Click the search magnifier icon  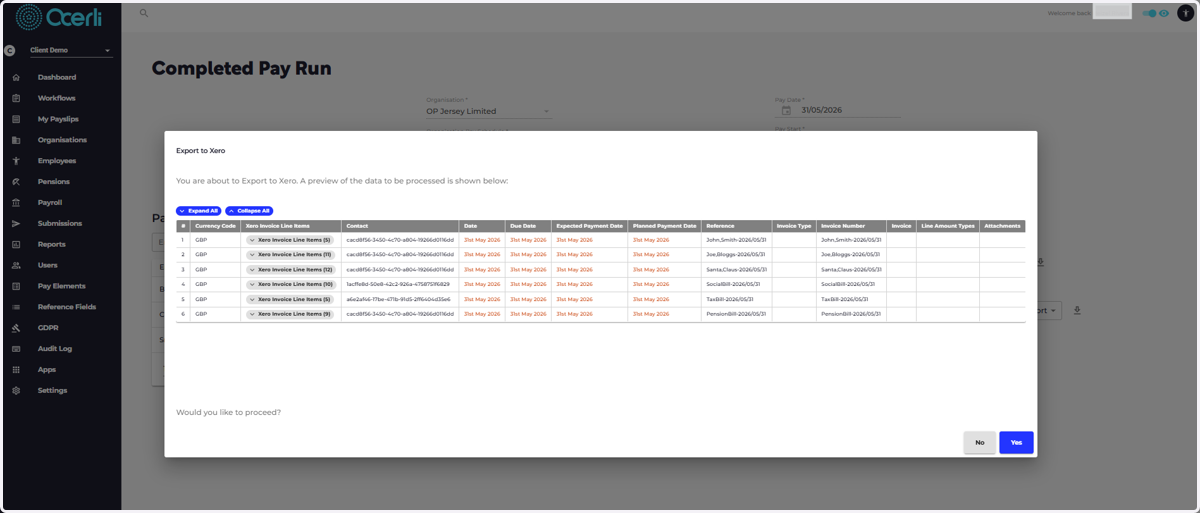[144, 13]
